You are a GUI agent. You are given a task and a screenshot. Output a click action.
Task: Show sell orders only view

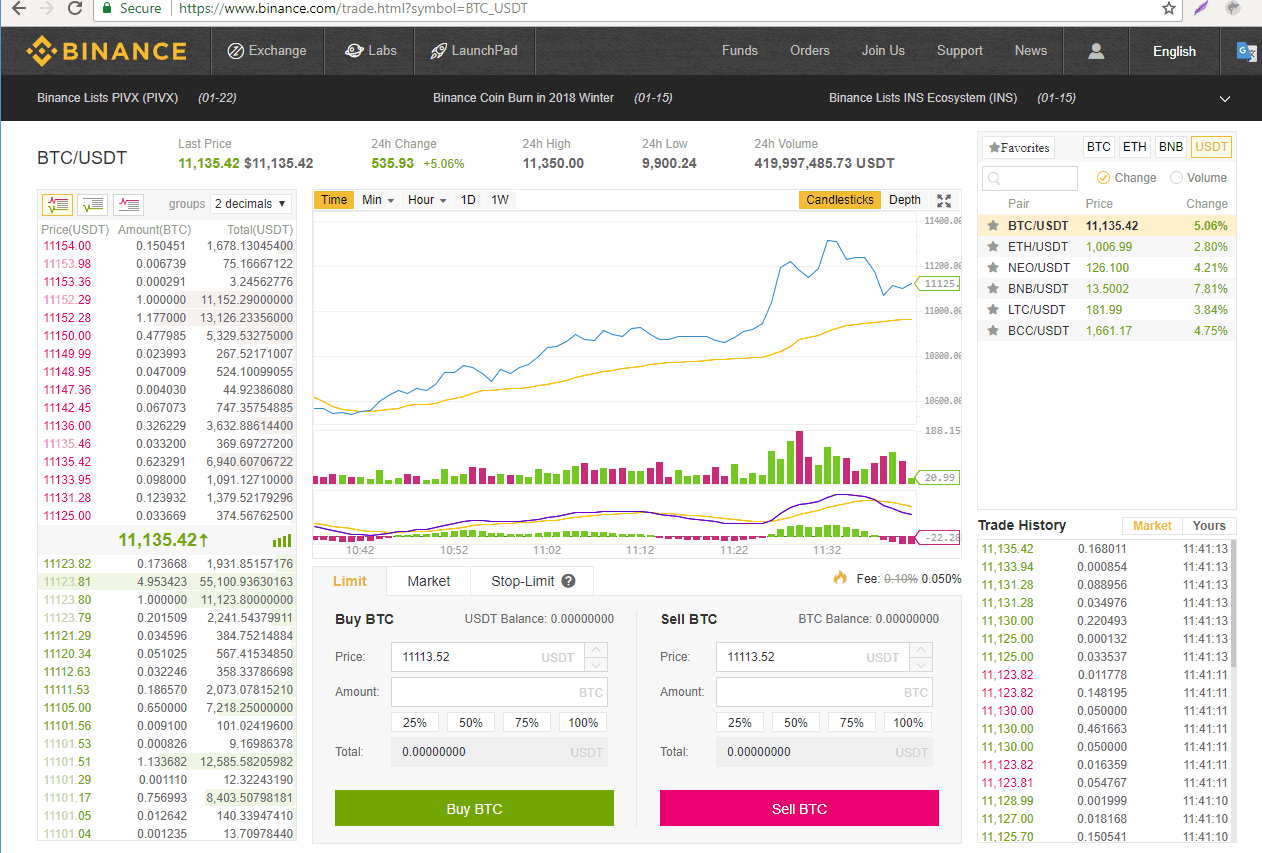coord(128,204)
